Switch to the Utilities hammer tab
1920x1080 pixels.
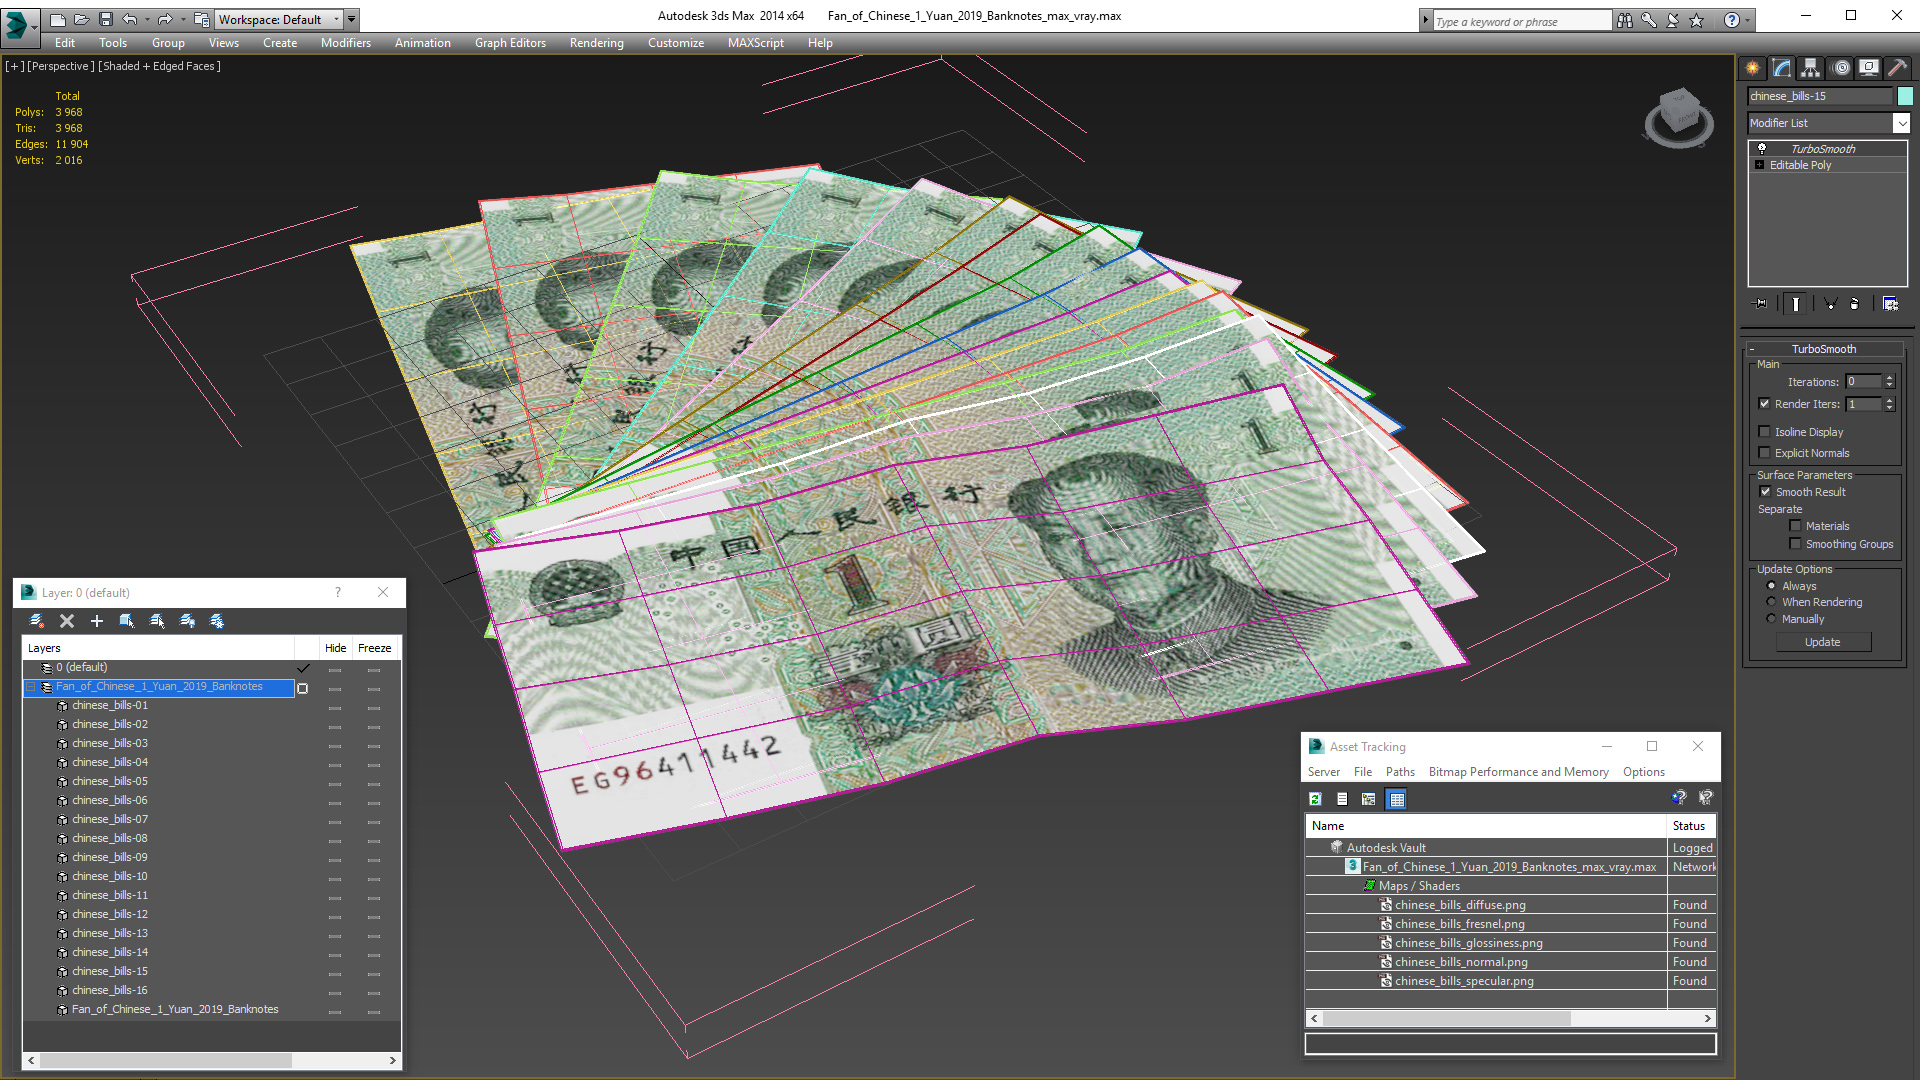click(1897, 68)
